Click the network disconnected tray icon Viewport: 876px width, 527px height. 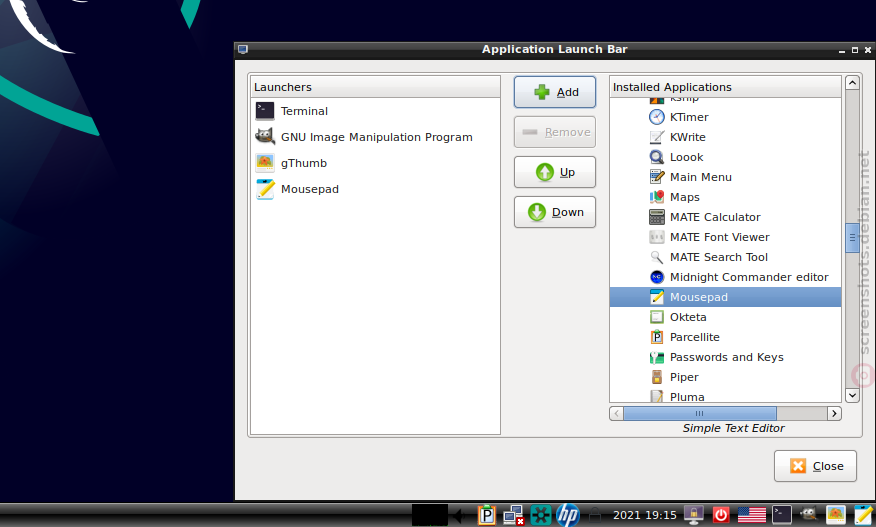[513, 515]
